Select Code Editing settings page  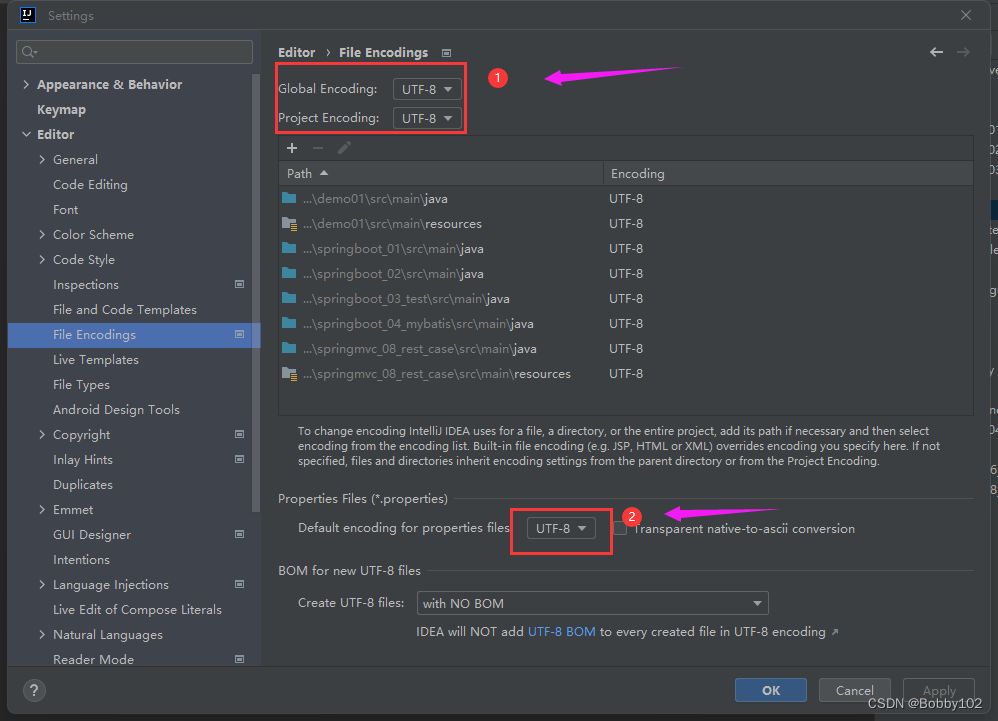point(90,185)
